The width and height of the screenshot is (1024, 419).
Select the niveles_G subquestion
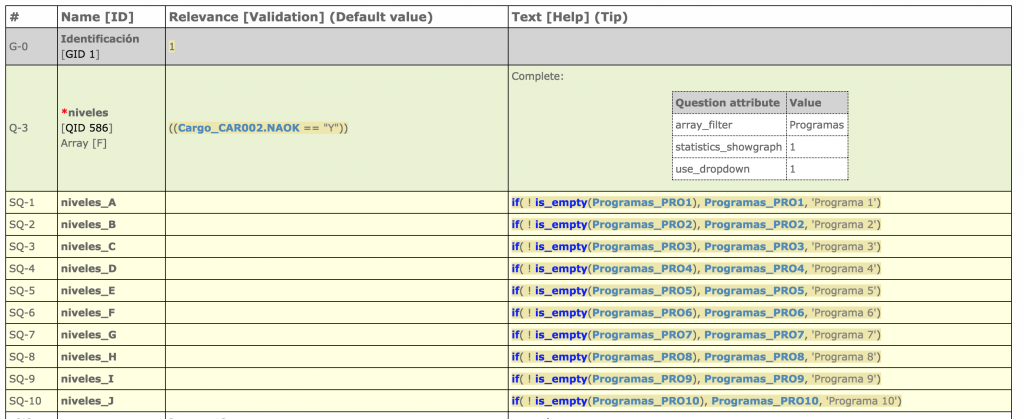pyautogui.click(x=88, y=335)
